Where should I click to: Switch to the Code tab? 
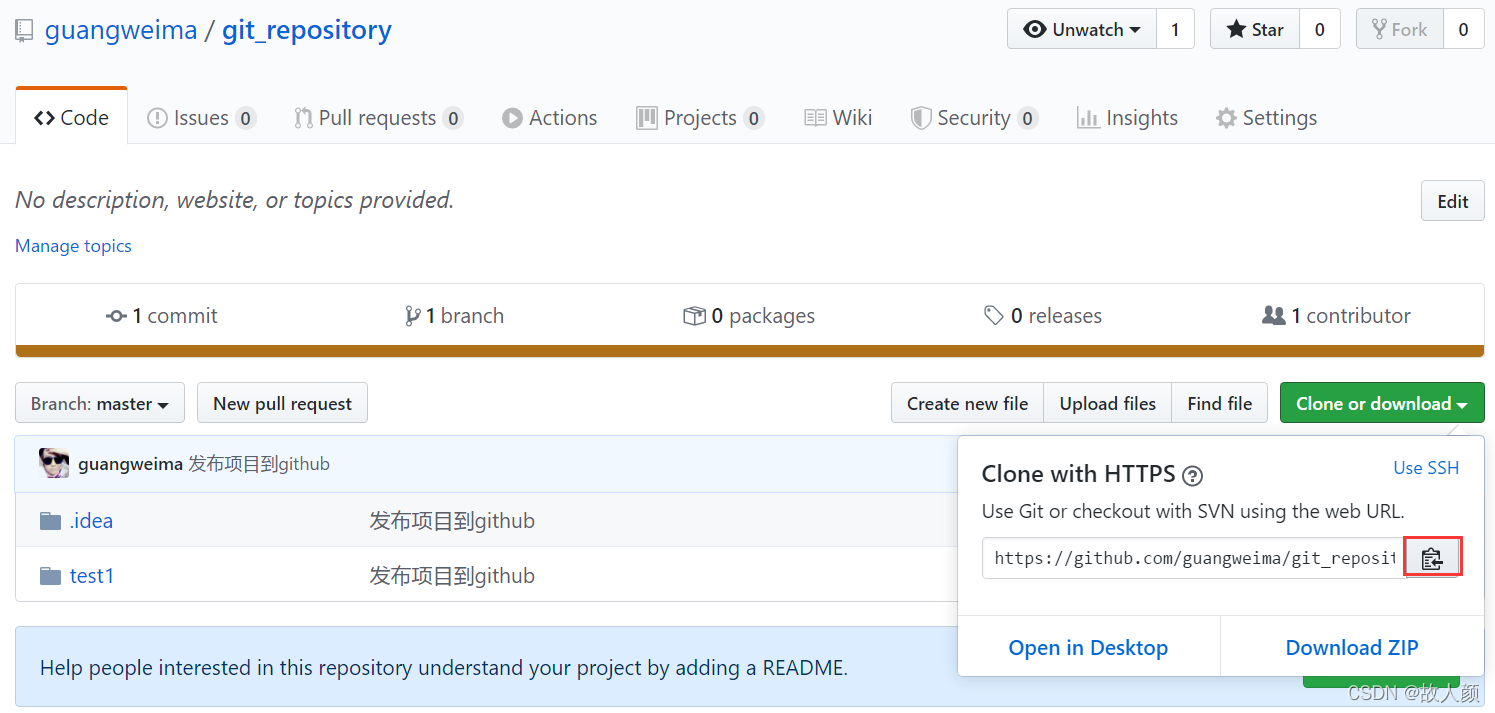(x=71, y=118)
